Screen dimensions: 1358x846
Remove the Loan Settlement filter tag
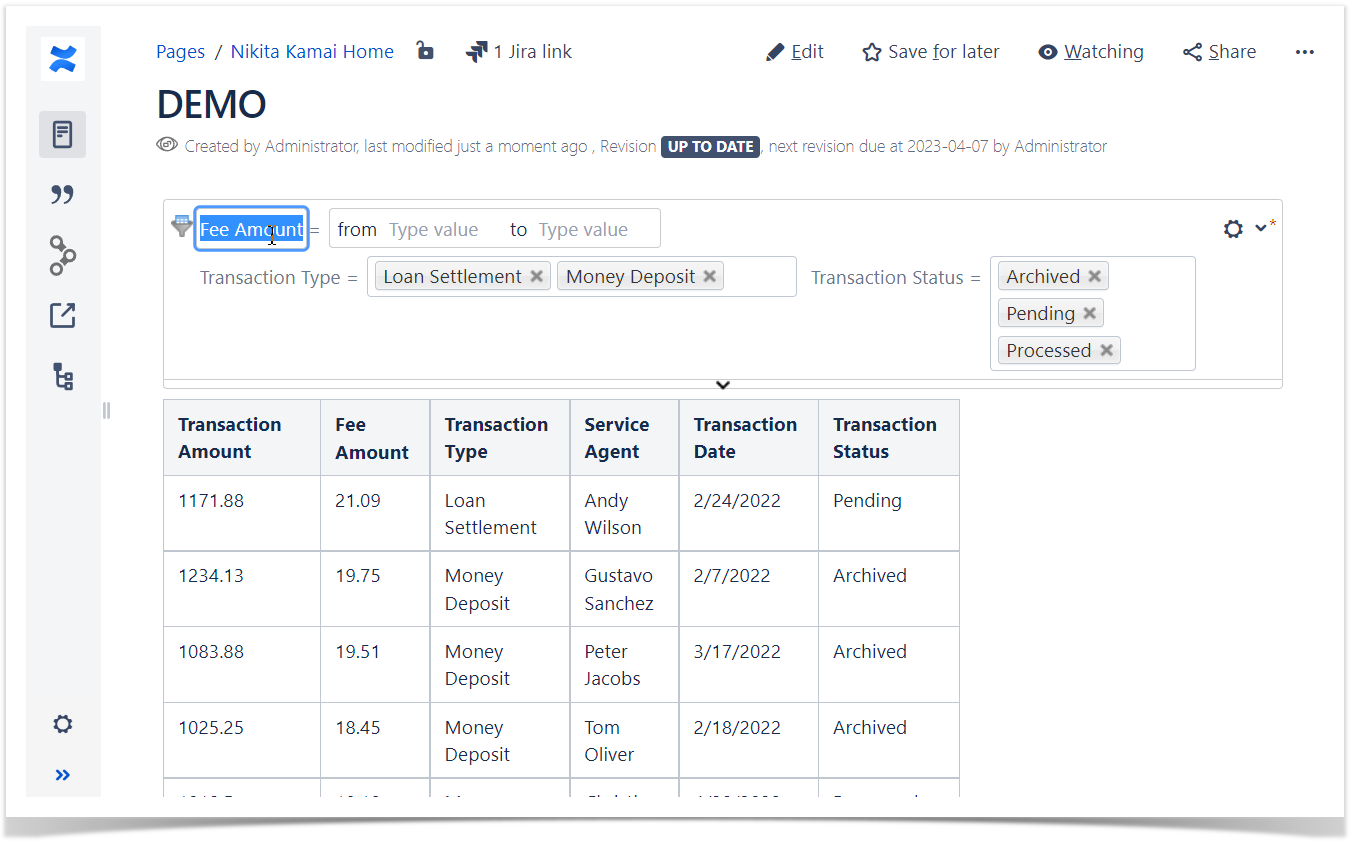point(537,277)
